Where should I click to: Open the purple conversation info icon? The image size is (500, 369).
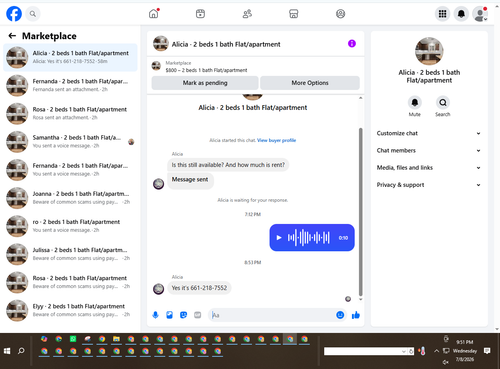pos(352,44)
